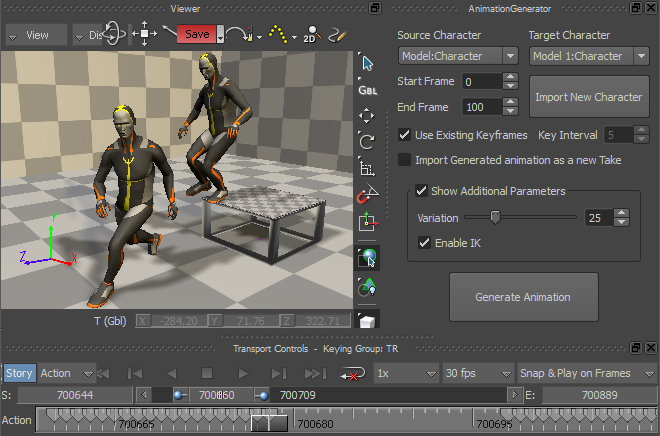
Task: Open the Source Character dropdown
Action: [457, 56]
